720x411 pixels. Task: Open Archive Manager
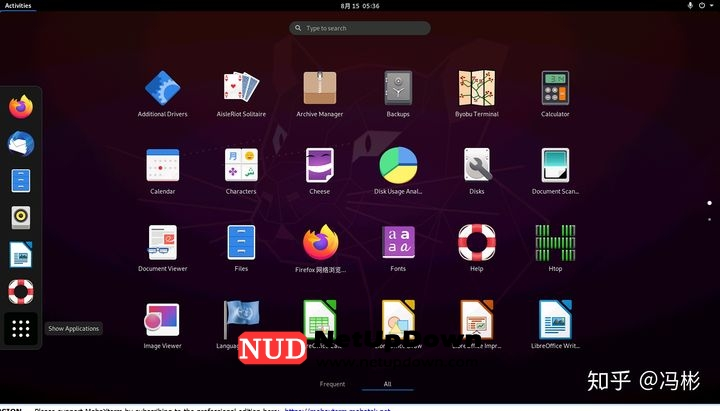tap(320, 87)
